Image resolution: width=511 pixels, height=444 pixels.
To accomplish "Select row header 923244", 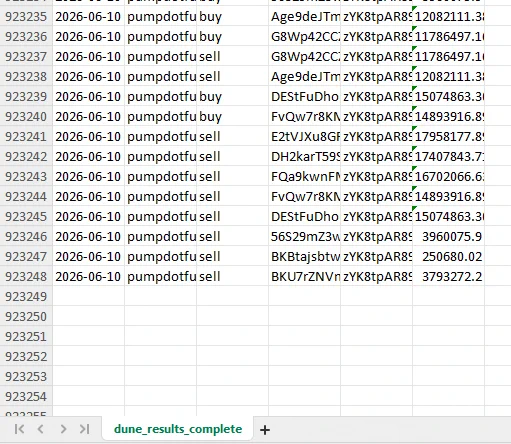I will [26, 196].
